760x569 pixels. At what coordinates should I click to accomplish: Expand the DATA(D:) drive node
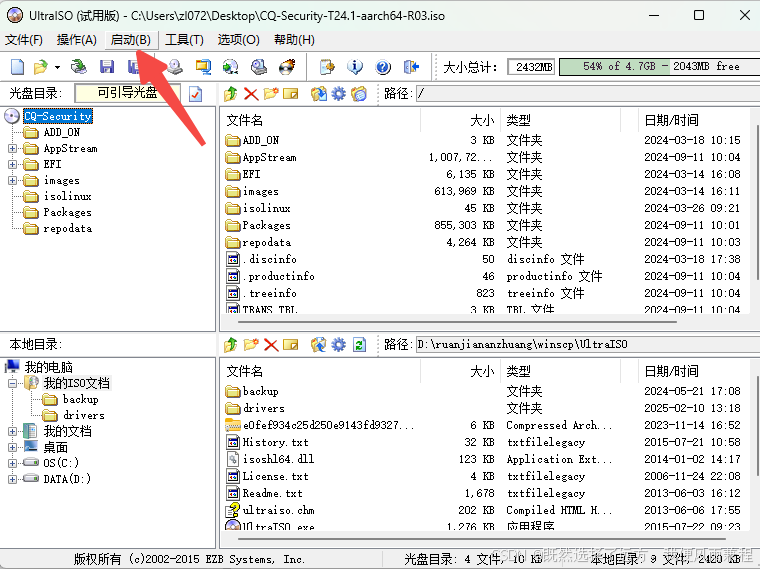click(13, 479)
